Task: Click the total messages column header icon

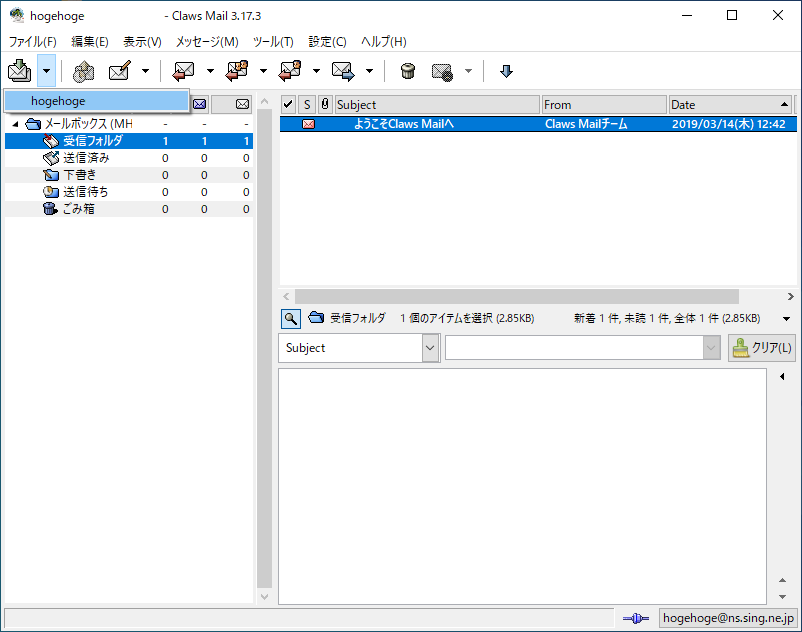Action: pyautogui.click(x=242, y=104)
